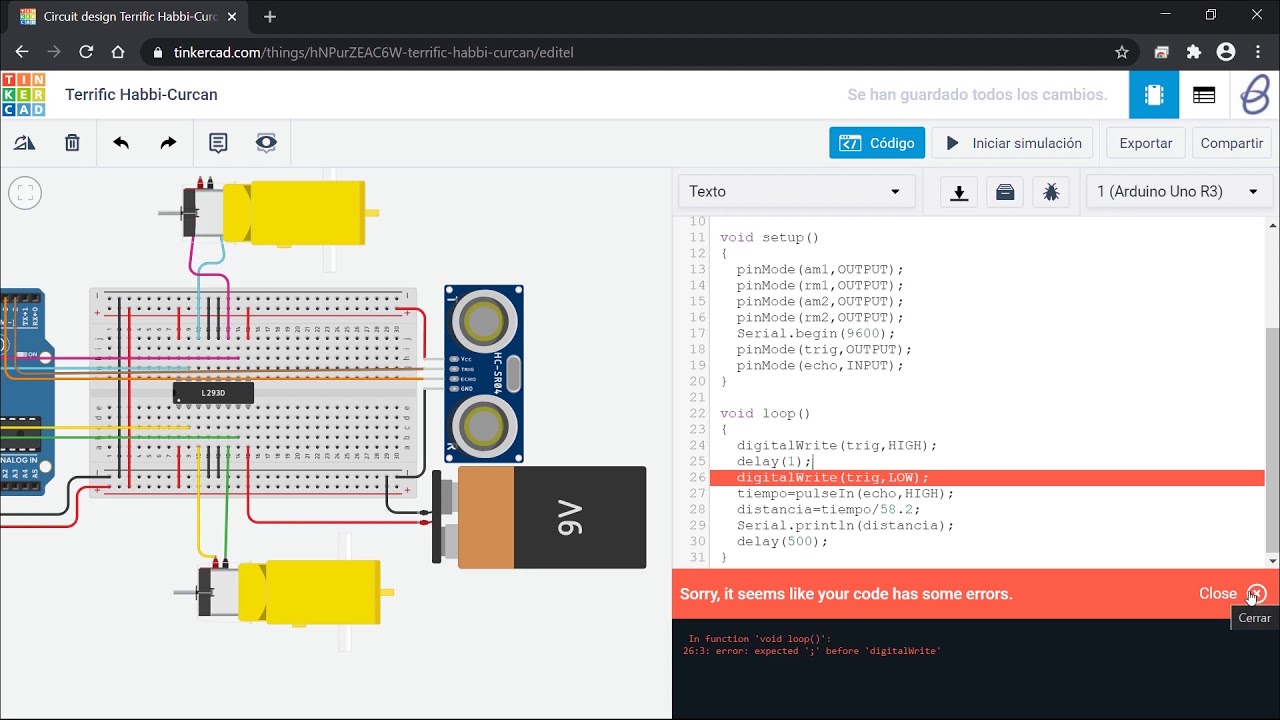This screenshot has height=720, width=1280.
Task: Click the void setup() line
Action: click(769, 238)
